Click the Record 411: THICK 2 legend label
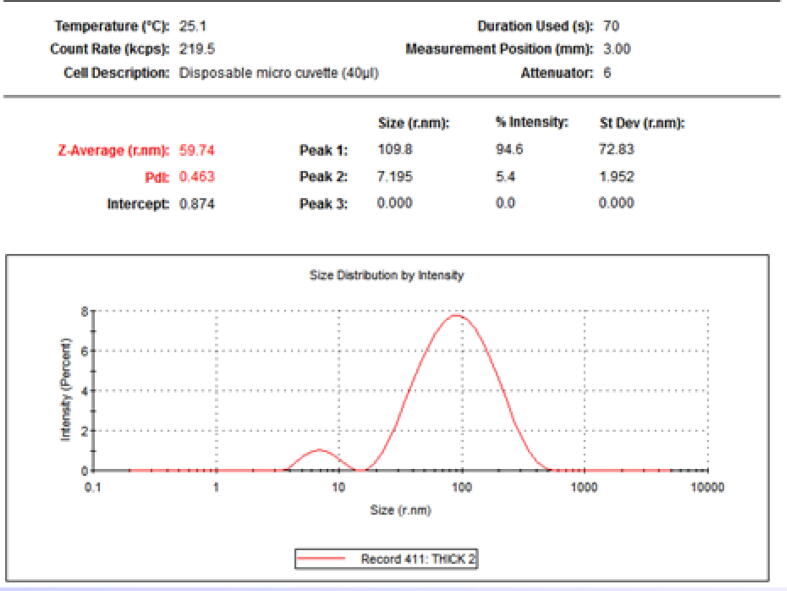The width and height of the screenshot is (787, 591). [418, 559]
